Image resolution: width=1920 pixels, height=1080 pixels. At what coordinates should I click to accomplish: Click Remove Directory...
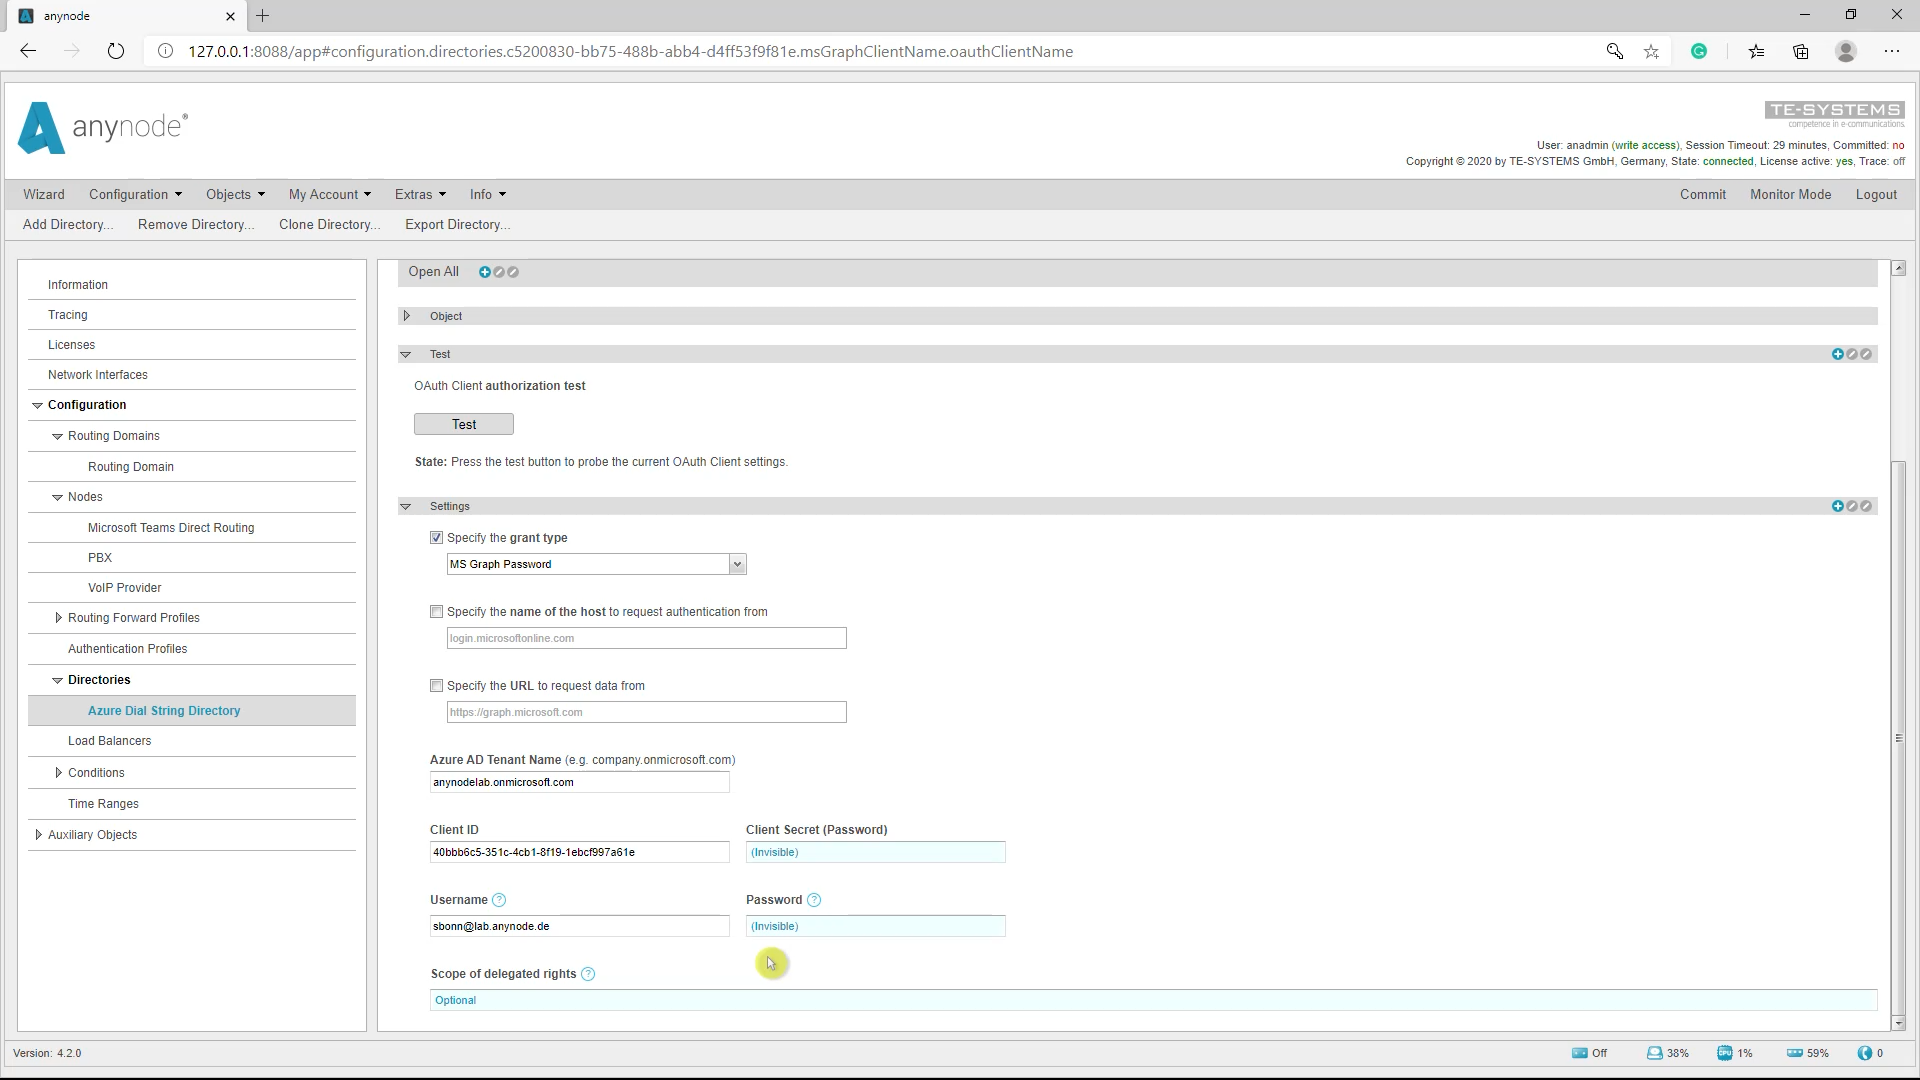coord(196,224)
